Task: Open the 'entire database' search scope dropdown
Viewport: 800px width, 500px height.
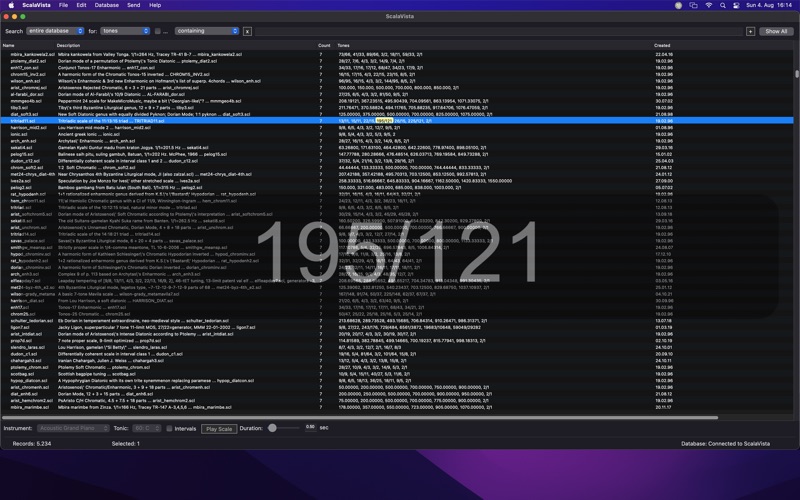Action: 55,31
